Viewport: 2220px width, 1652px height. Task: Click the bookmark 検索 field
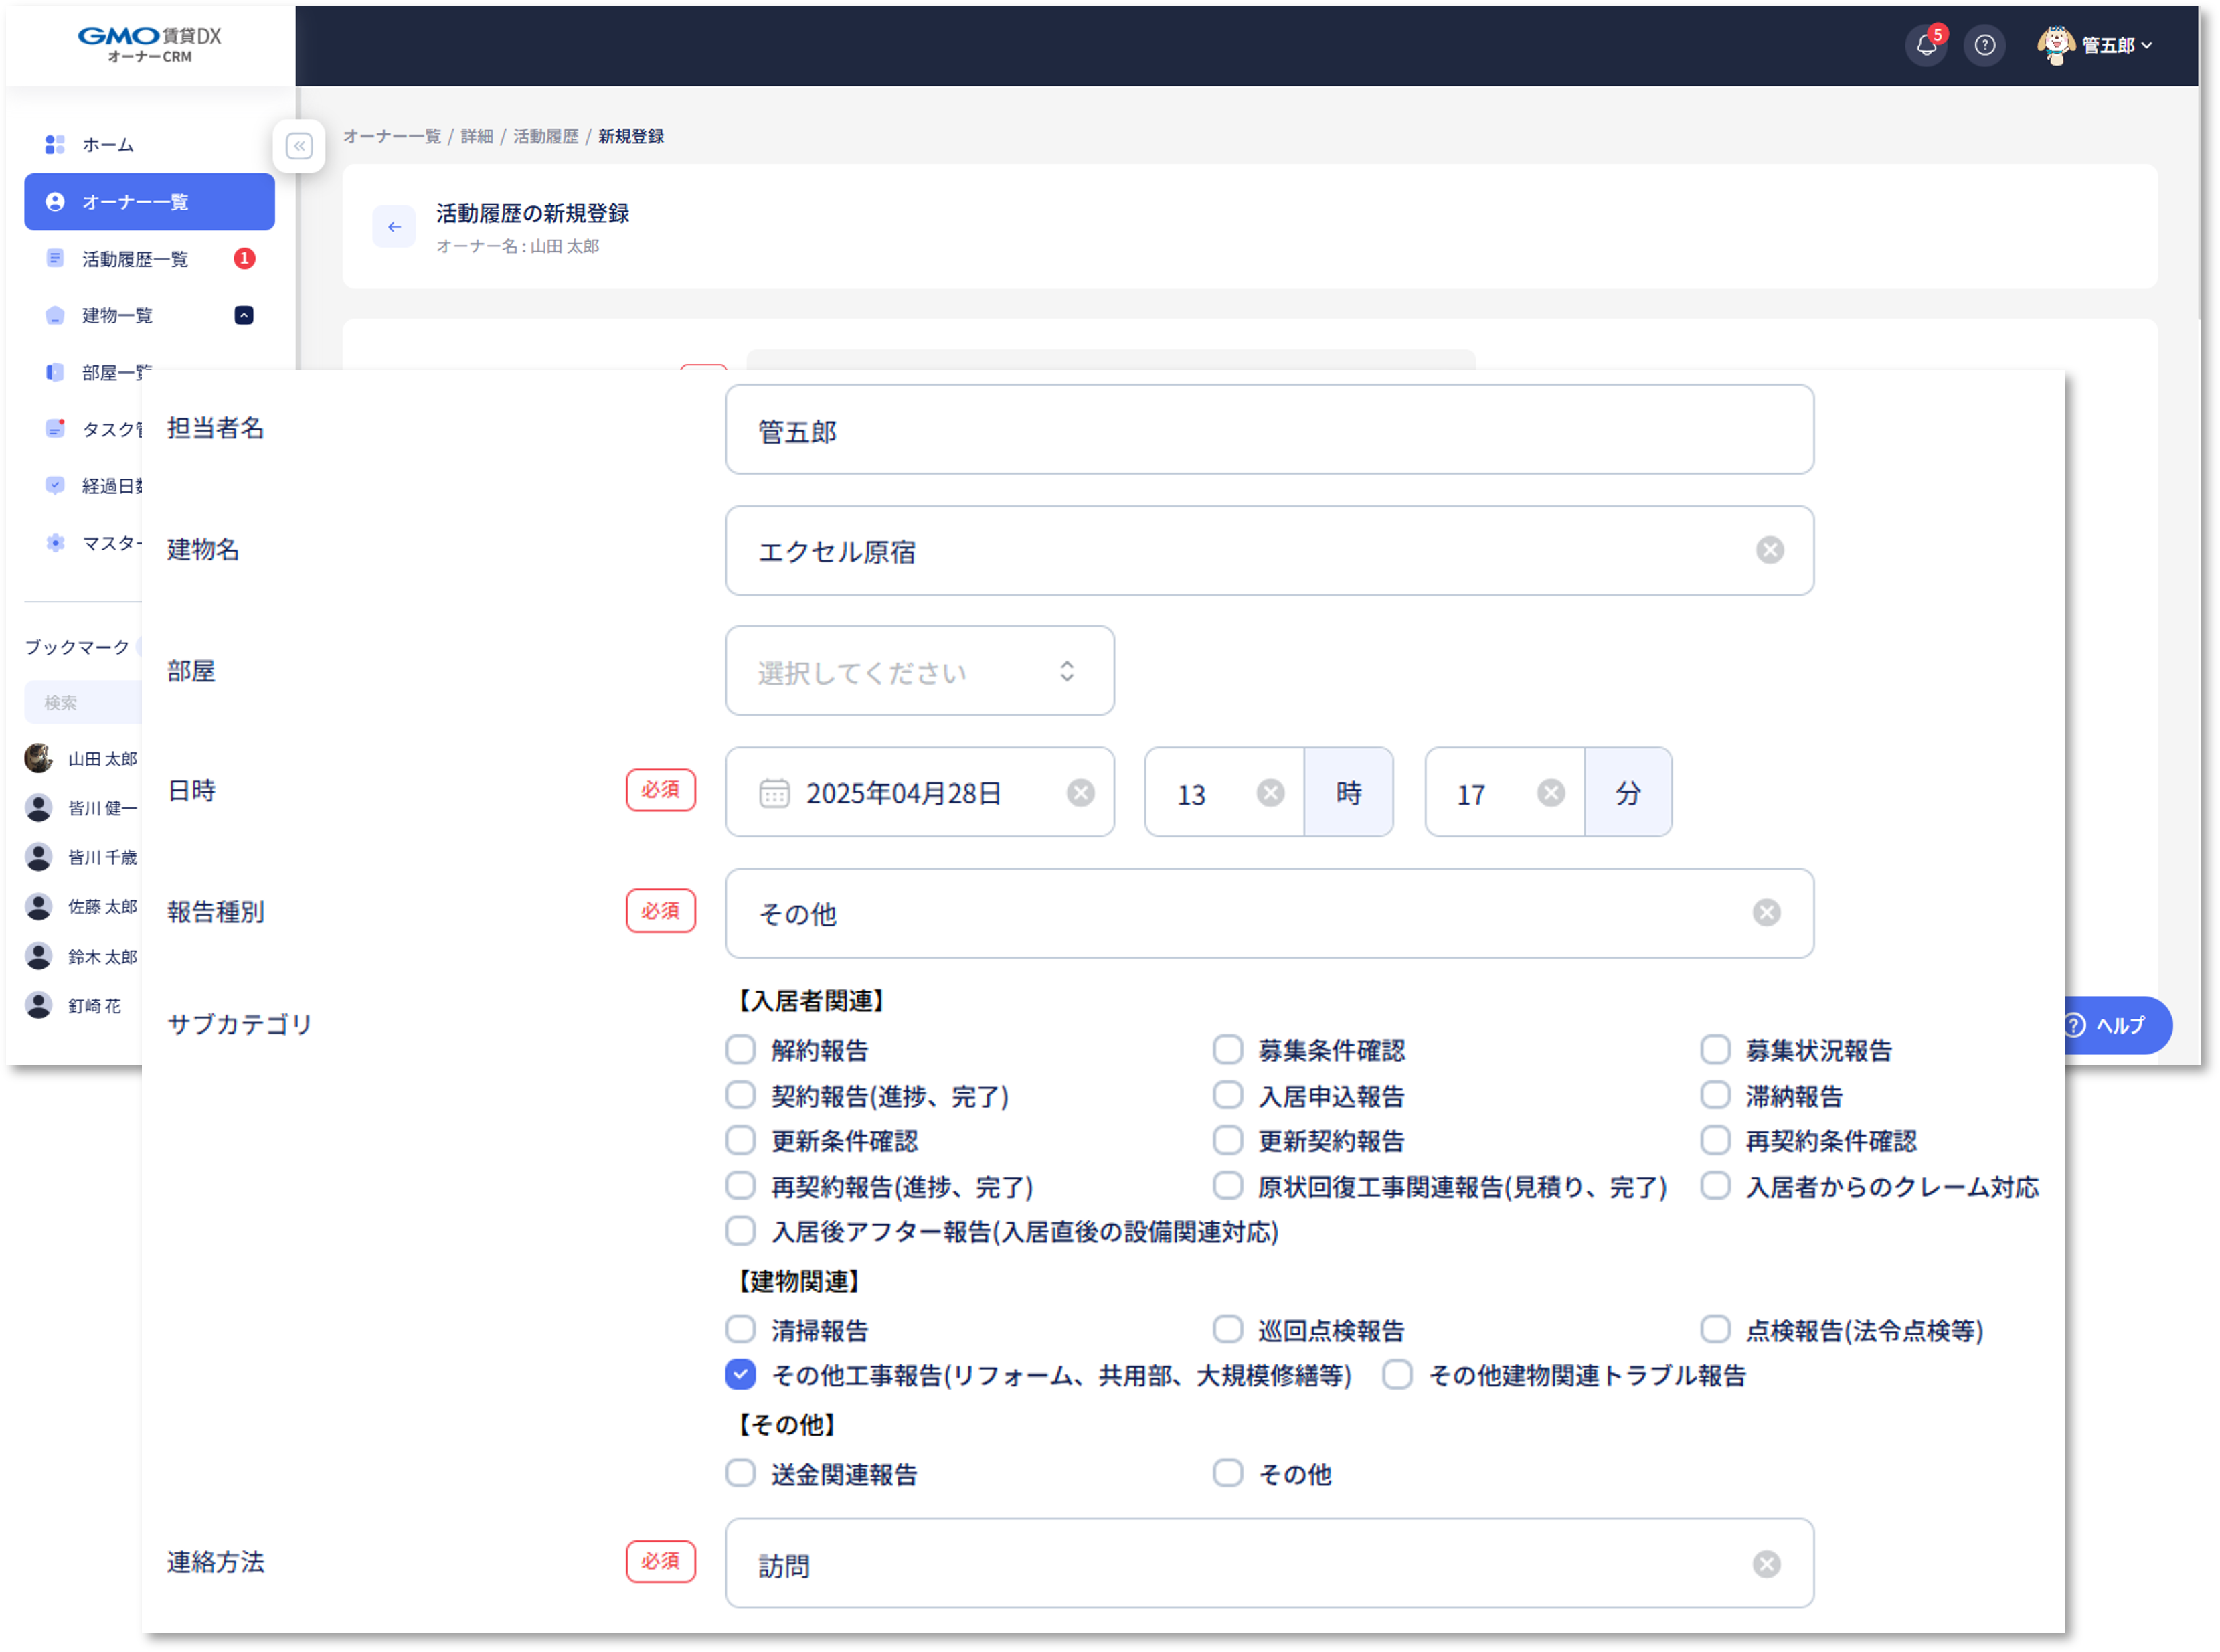click(x=84, y=702)
